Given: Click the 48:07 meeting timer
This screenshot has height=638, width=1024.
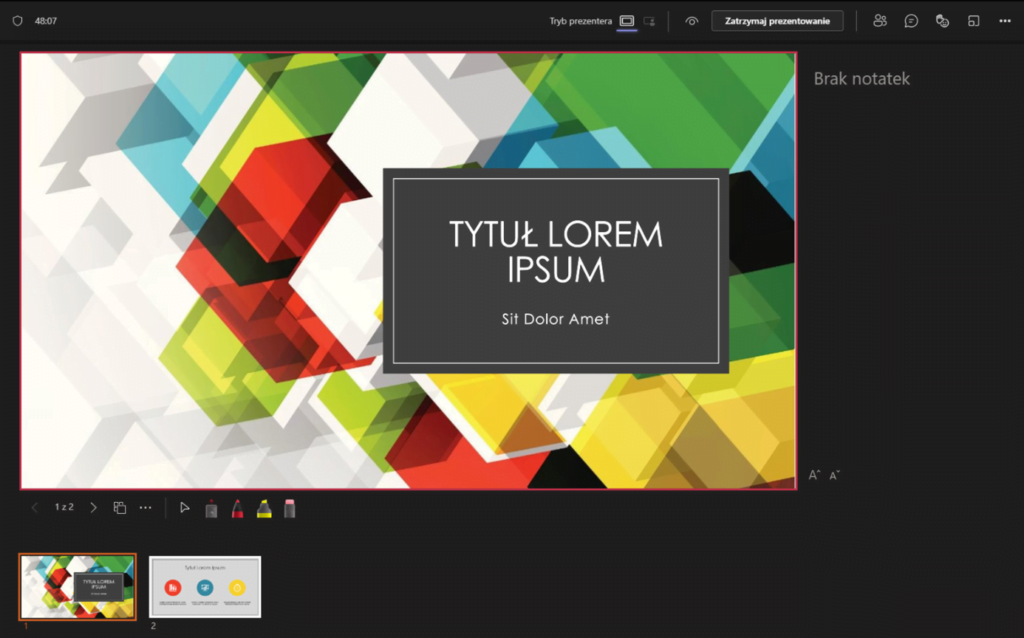Looking at the screenshot, I should pyautogui.click(x=46, y=21).
